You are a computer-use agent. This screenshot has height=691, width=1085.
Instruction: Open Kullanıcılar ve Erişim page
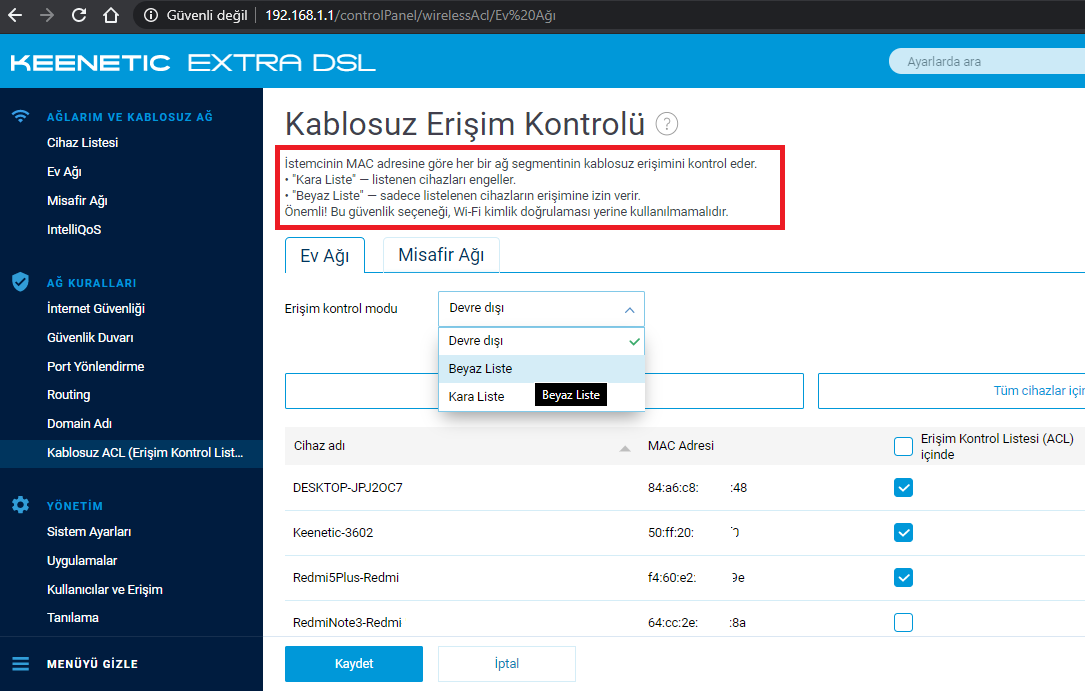104,590
